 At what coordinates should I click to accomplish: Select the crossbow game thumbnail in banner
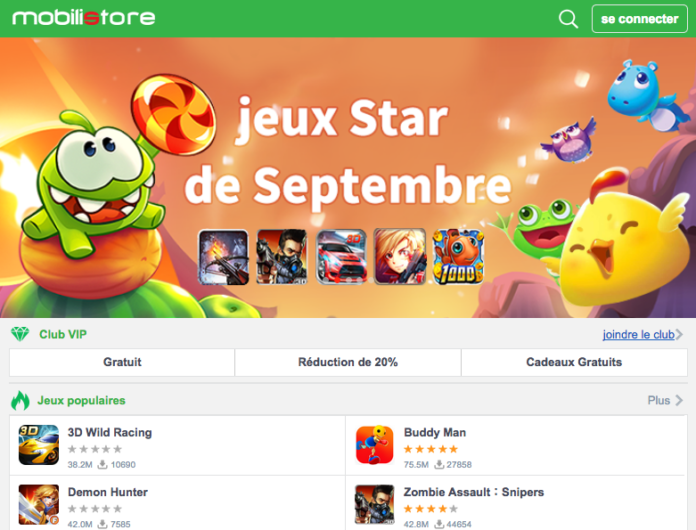tap(223, 257)
